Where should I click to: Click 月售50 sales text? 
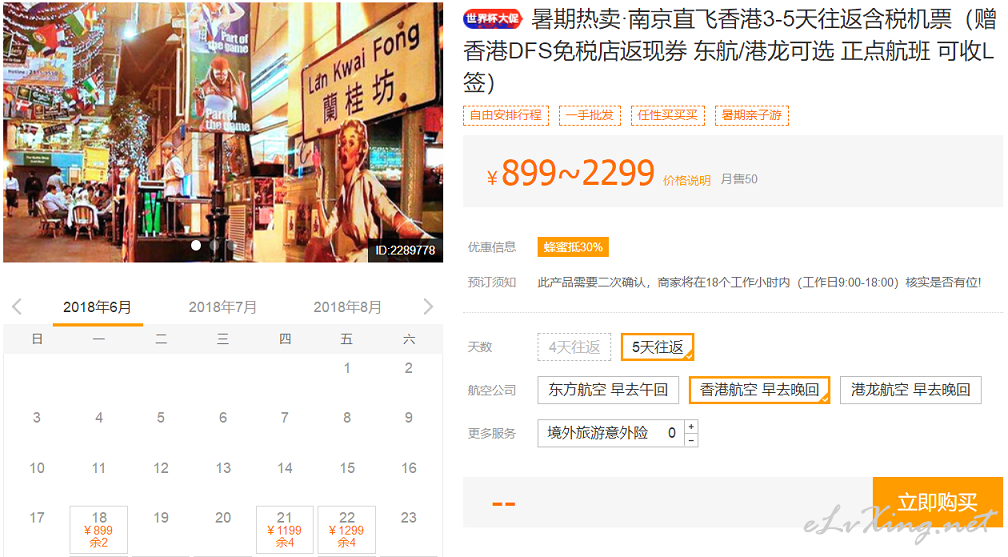[x=739, y=179]
